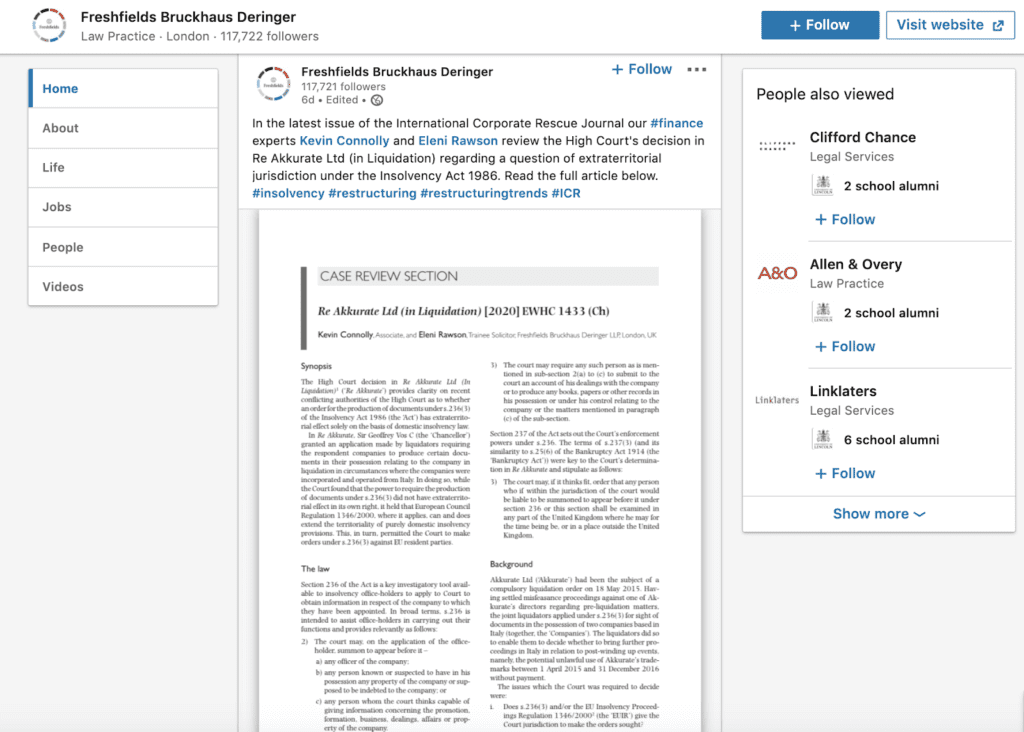Click the school crest under Allen & Overy
The image size is (1024, 732).
click(823, 312)
